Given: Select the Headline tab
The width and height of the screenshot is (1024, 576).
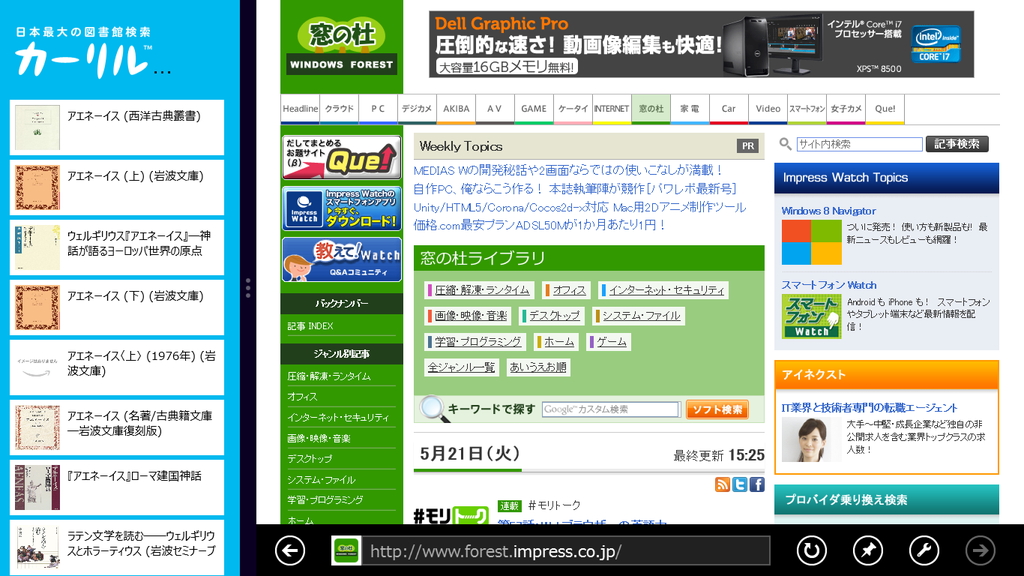Looking at the screenshot, I should click(300, 109).
